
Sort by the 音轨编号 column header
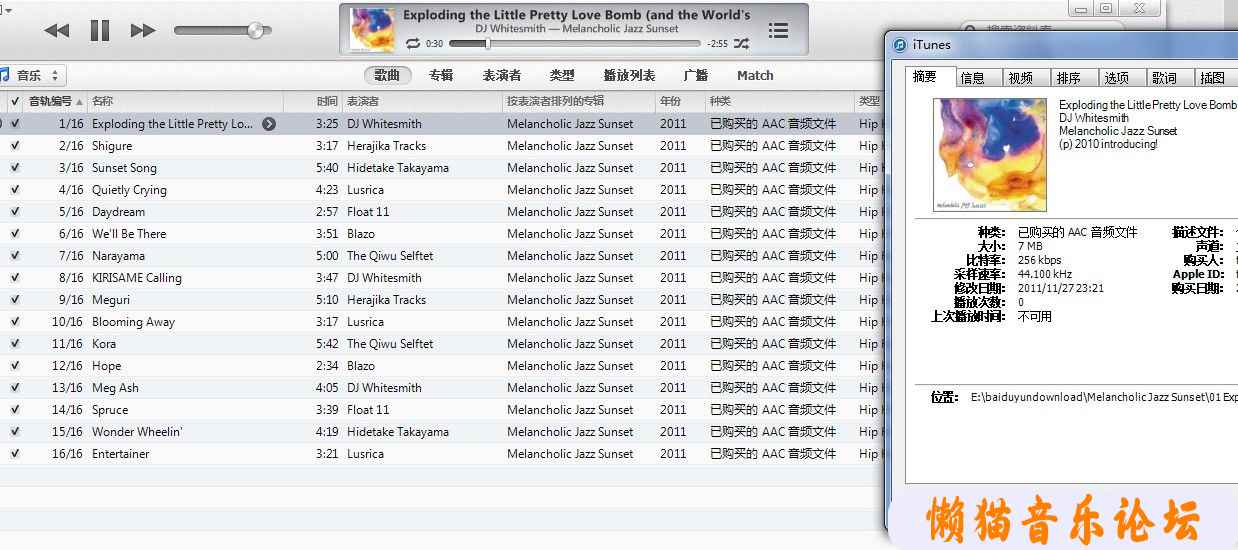point(55,101)
